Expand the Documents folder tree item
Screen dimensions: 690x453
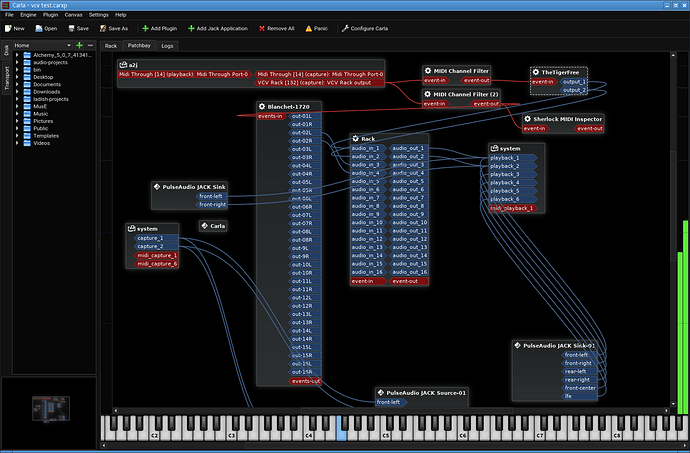(x=17, y=85)
